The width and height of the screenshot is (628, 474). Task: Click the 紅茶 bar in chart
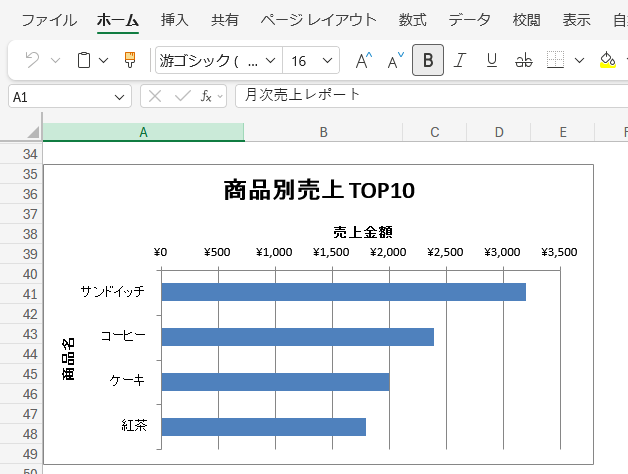click(264, 426)
